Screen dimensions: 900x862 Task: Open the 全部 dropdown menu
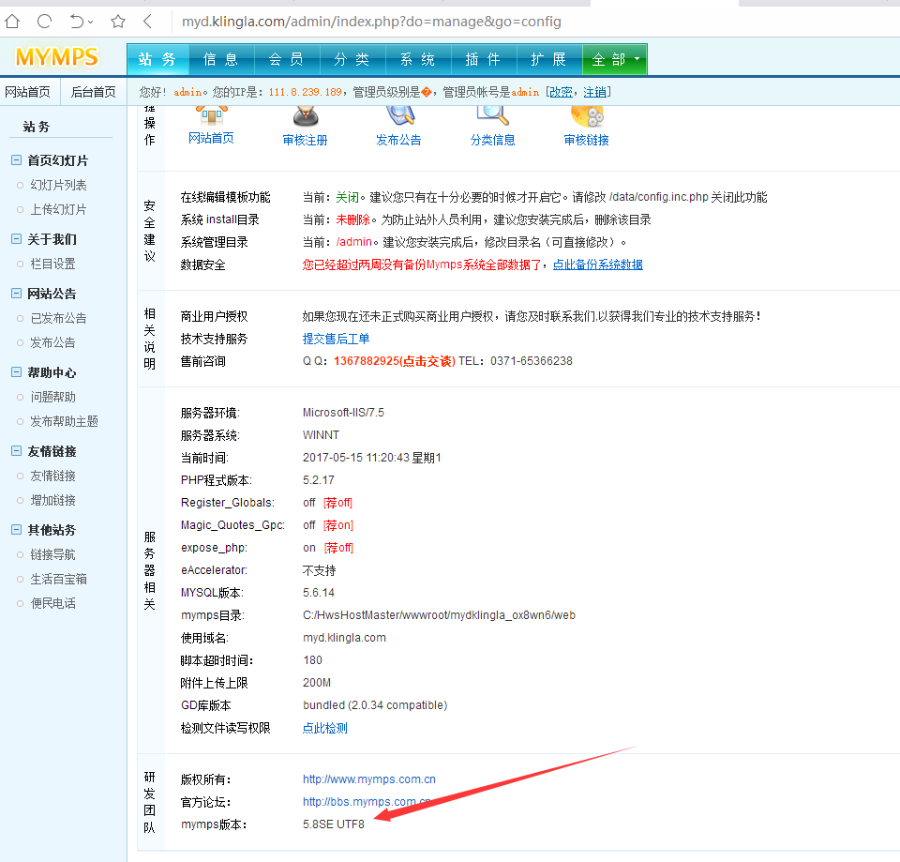pos(613,59)
